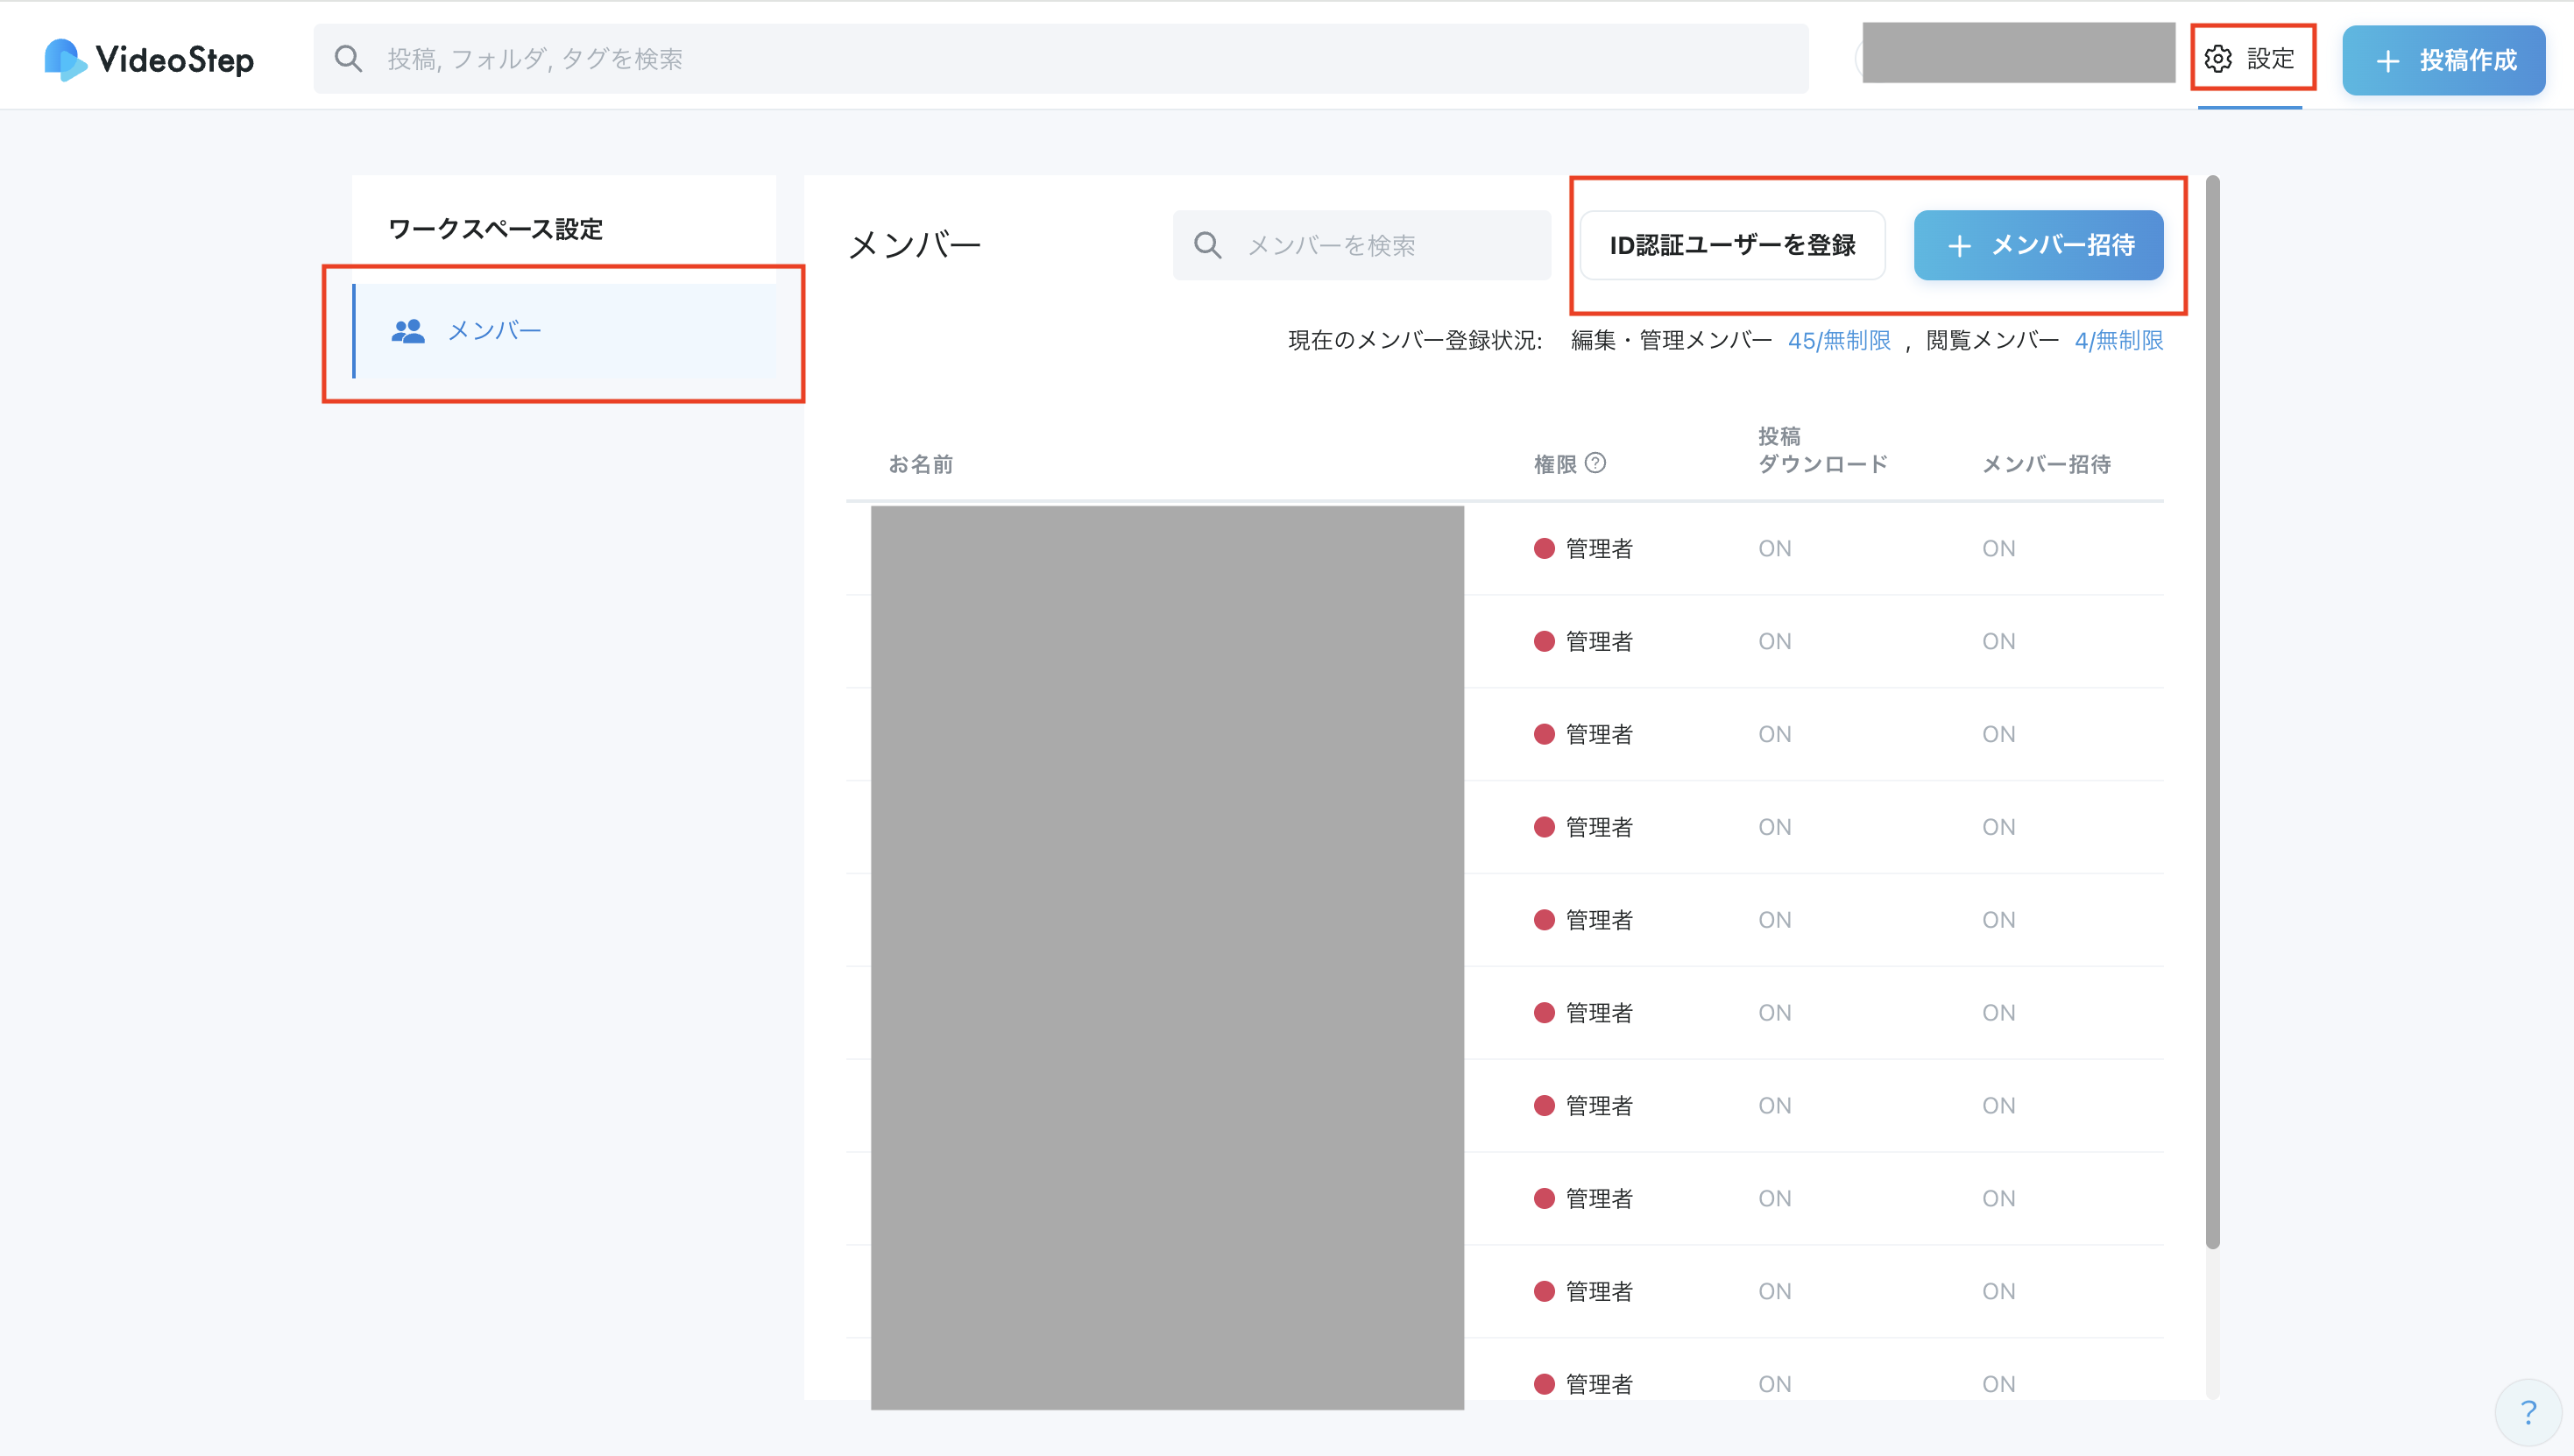Click the second row's 投稿ダウンロード ON value
The width and height of the screenshot is (2574, 1456).
[x=1774, y=641]
